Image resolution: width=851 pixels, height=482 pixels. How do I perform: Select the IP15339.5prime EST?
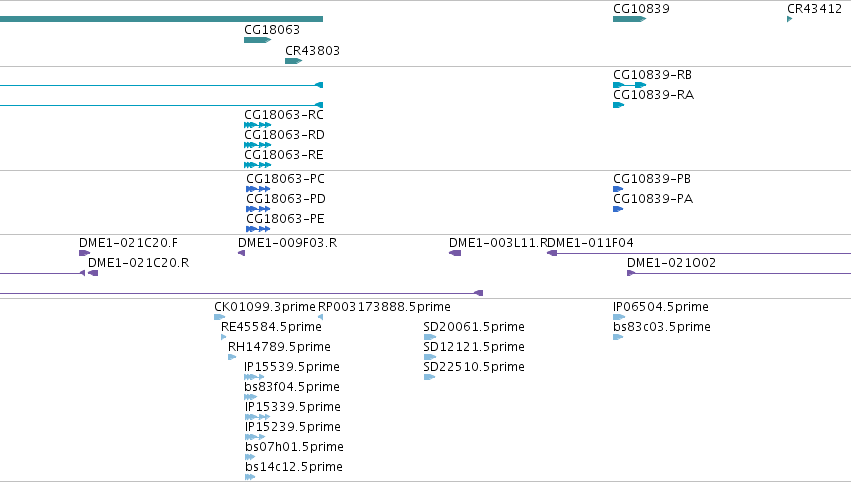click(x=257, y=417)
